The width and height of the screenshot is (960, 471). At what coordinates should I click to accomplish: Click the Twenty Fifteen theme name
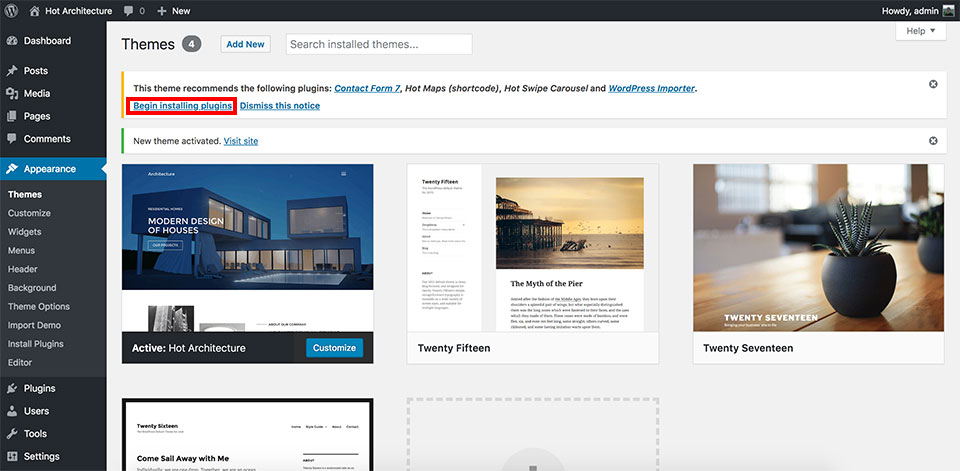[x=454, y=348]
